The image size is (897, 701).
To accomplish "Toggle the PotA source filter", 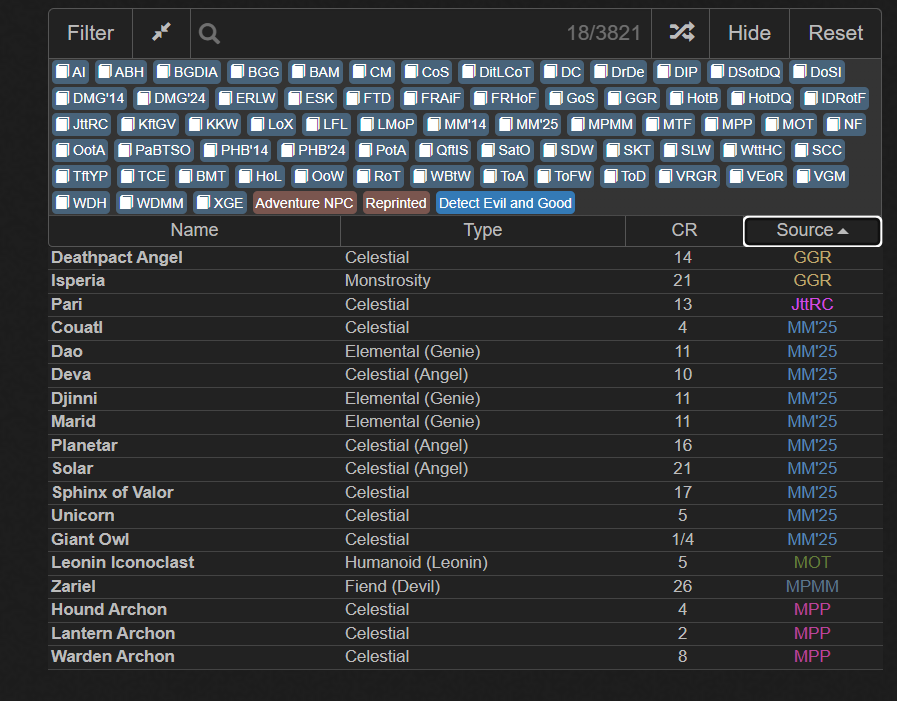I will click(x=383, y=151).
